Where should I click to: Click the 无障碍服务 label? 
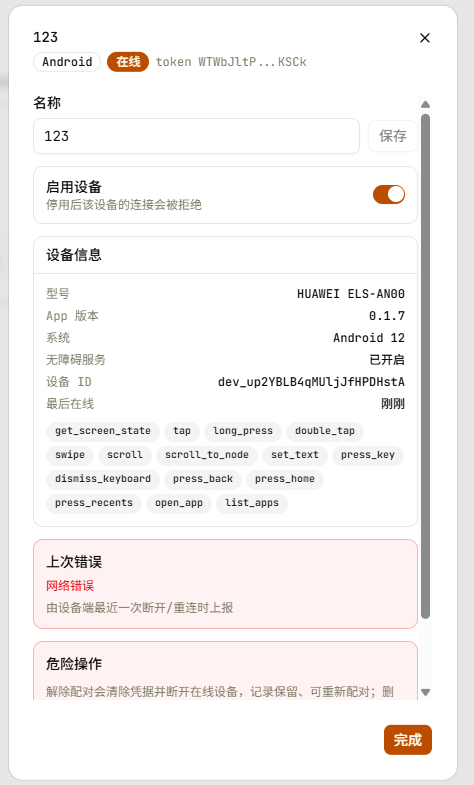click(x=76, y=360)
